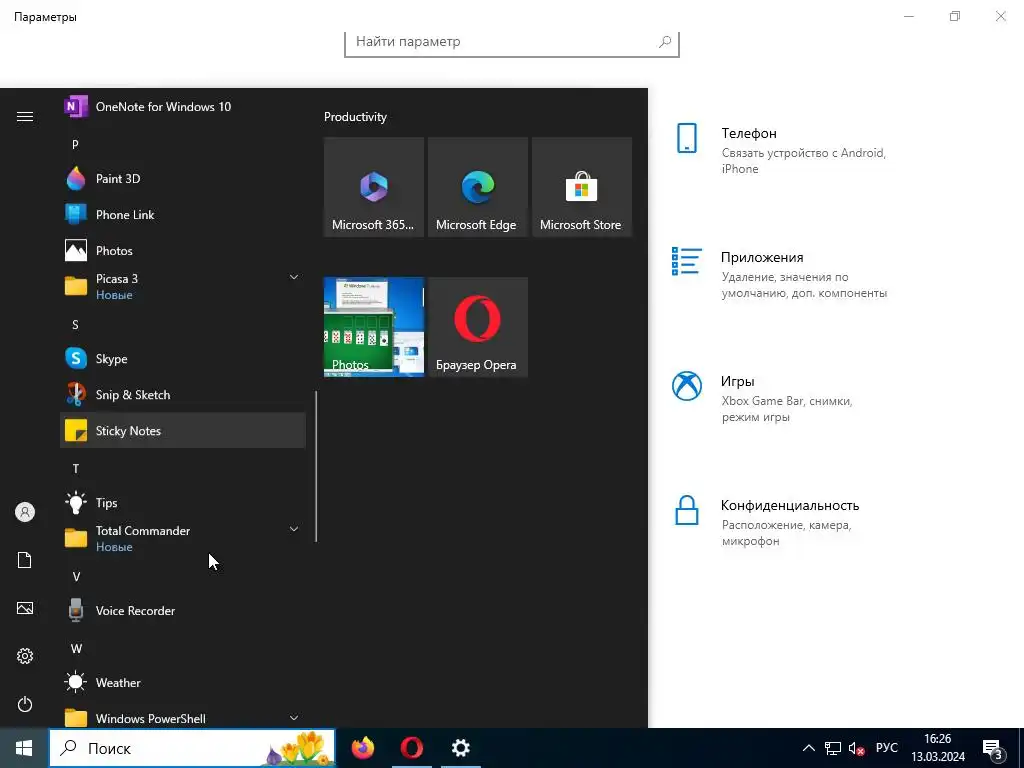Image resolution: width=1024 pixels, height=768 pixels.
Task: Open OneNote for Windows 10 app
Action: (183, 106)
